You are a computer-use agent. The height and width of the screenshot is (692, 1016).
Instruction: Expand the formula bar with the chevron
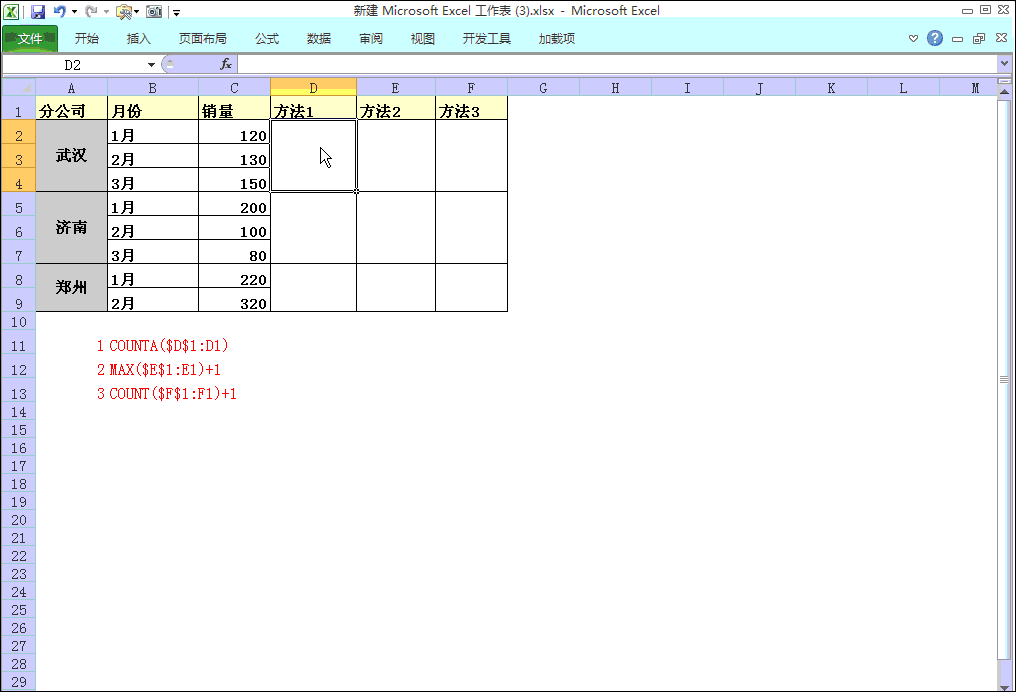point(1004,63)
